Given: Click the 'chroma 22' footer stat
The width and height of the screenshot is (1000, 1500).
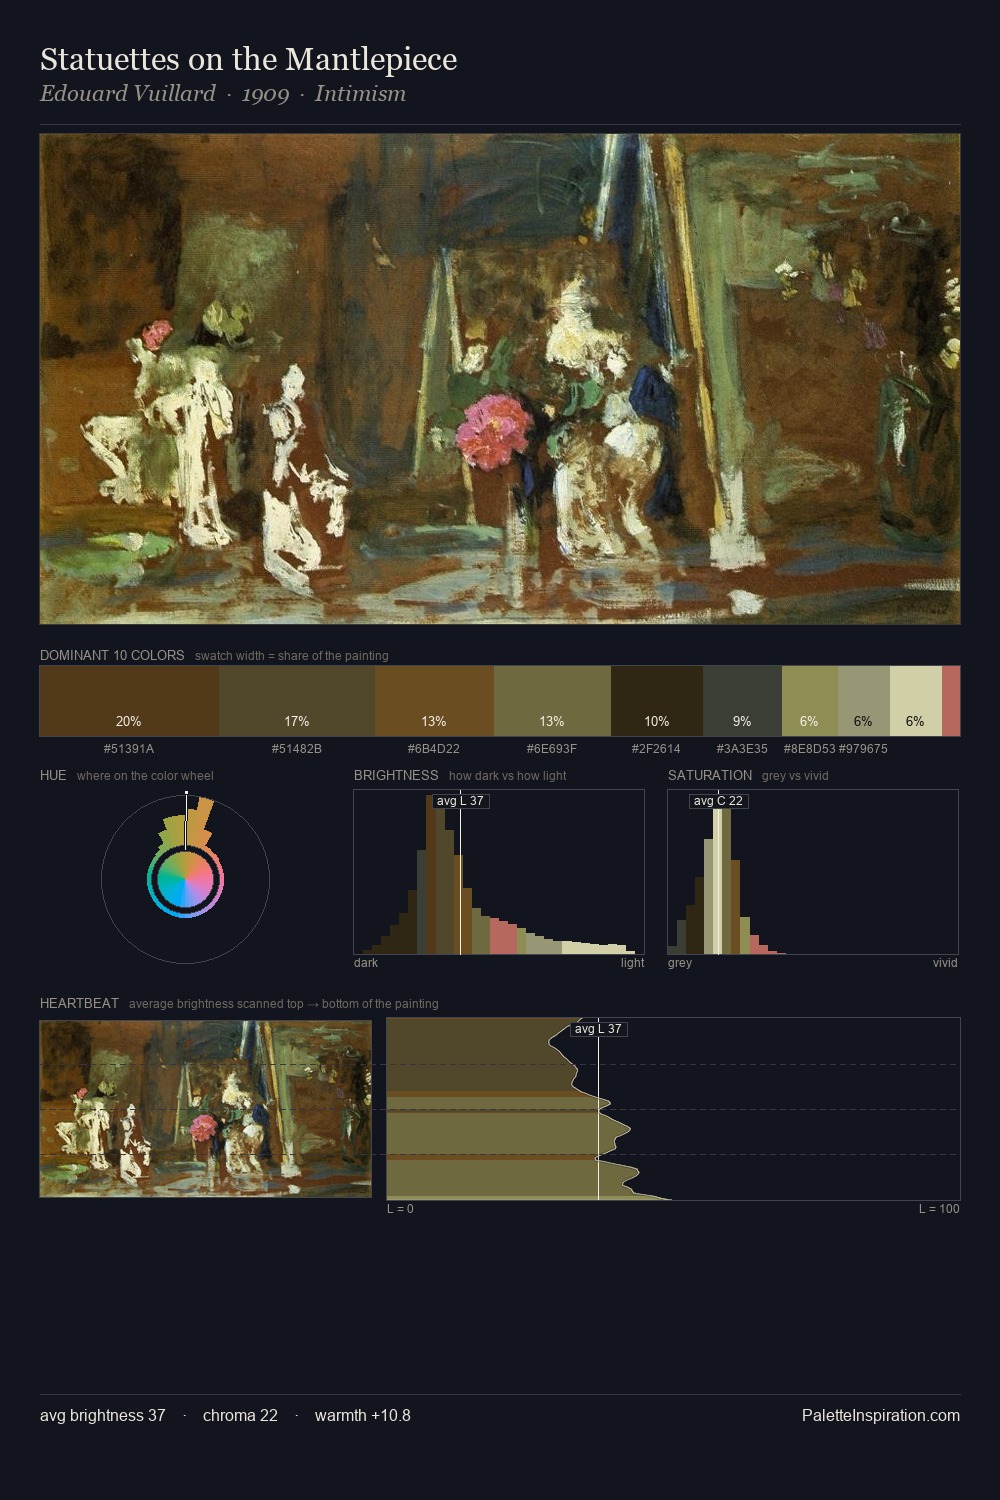Looking at the screenshot, I should point(240,1415).
